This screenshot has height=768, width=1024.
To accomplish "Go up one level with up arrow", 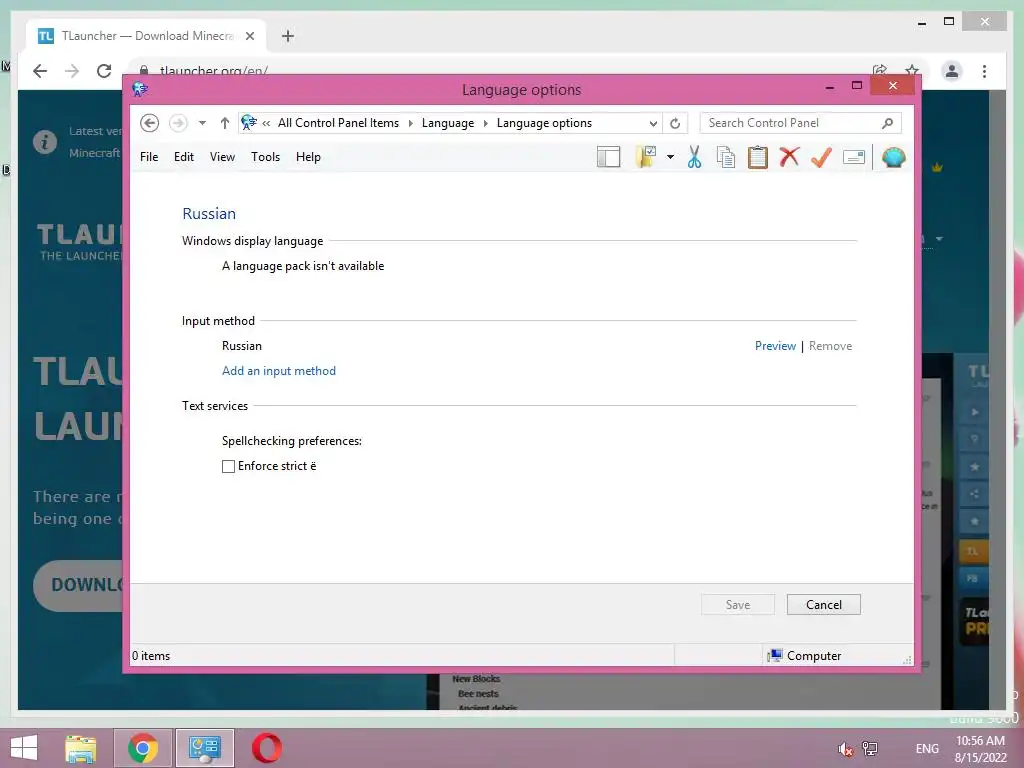I will pyautogui.click(x=225, y=123).
